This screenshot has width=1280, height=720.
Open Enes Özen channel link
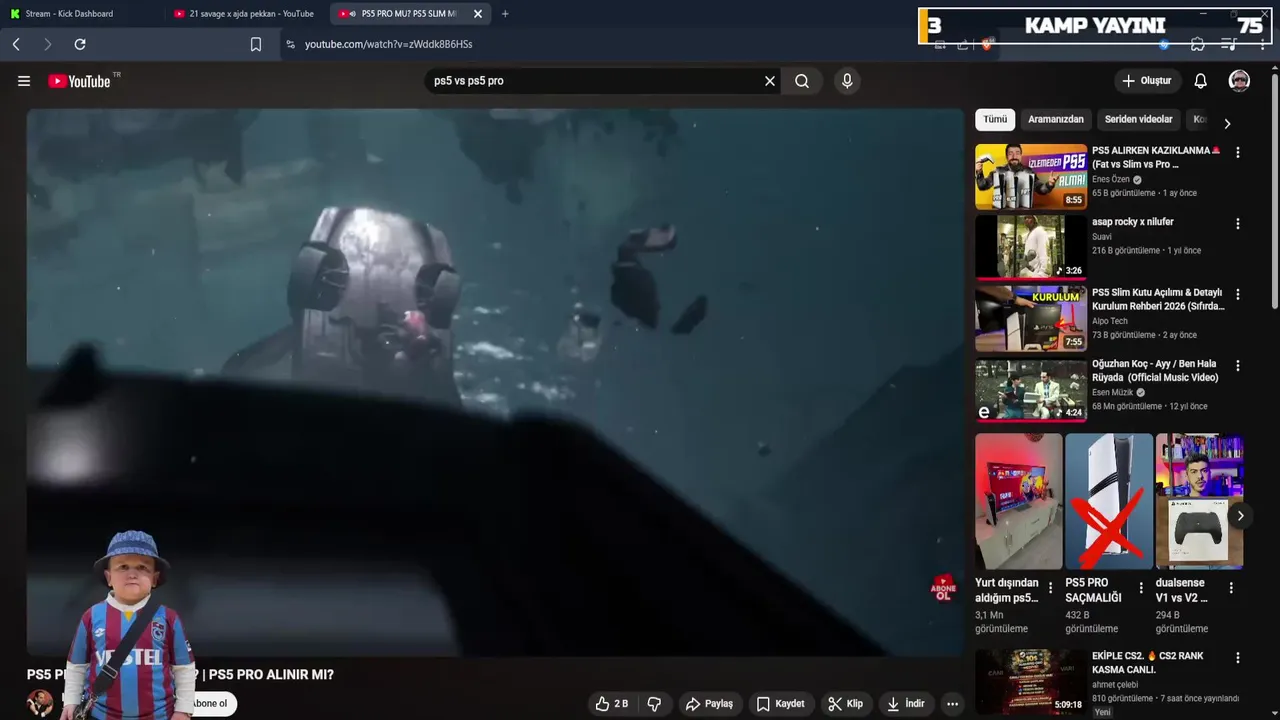pos(1111,180)
